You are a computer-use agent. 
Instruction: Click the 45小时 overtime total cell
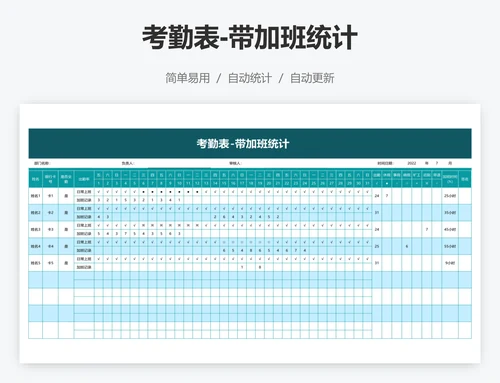point(450,230)
